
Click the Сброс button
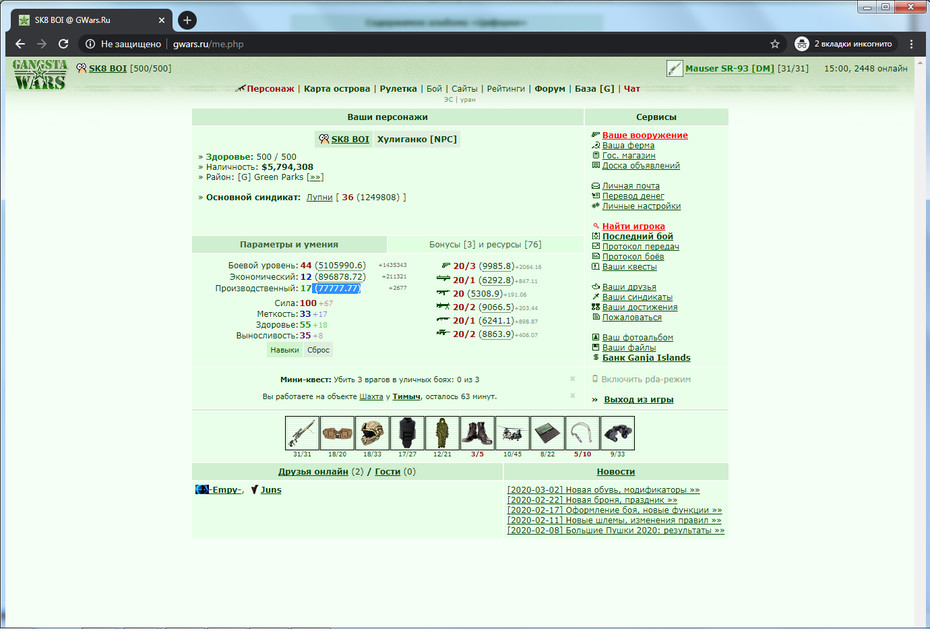tap(318, 350)
